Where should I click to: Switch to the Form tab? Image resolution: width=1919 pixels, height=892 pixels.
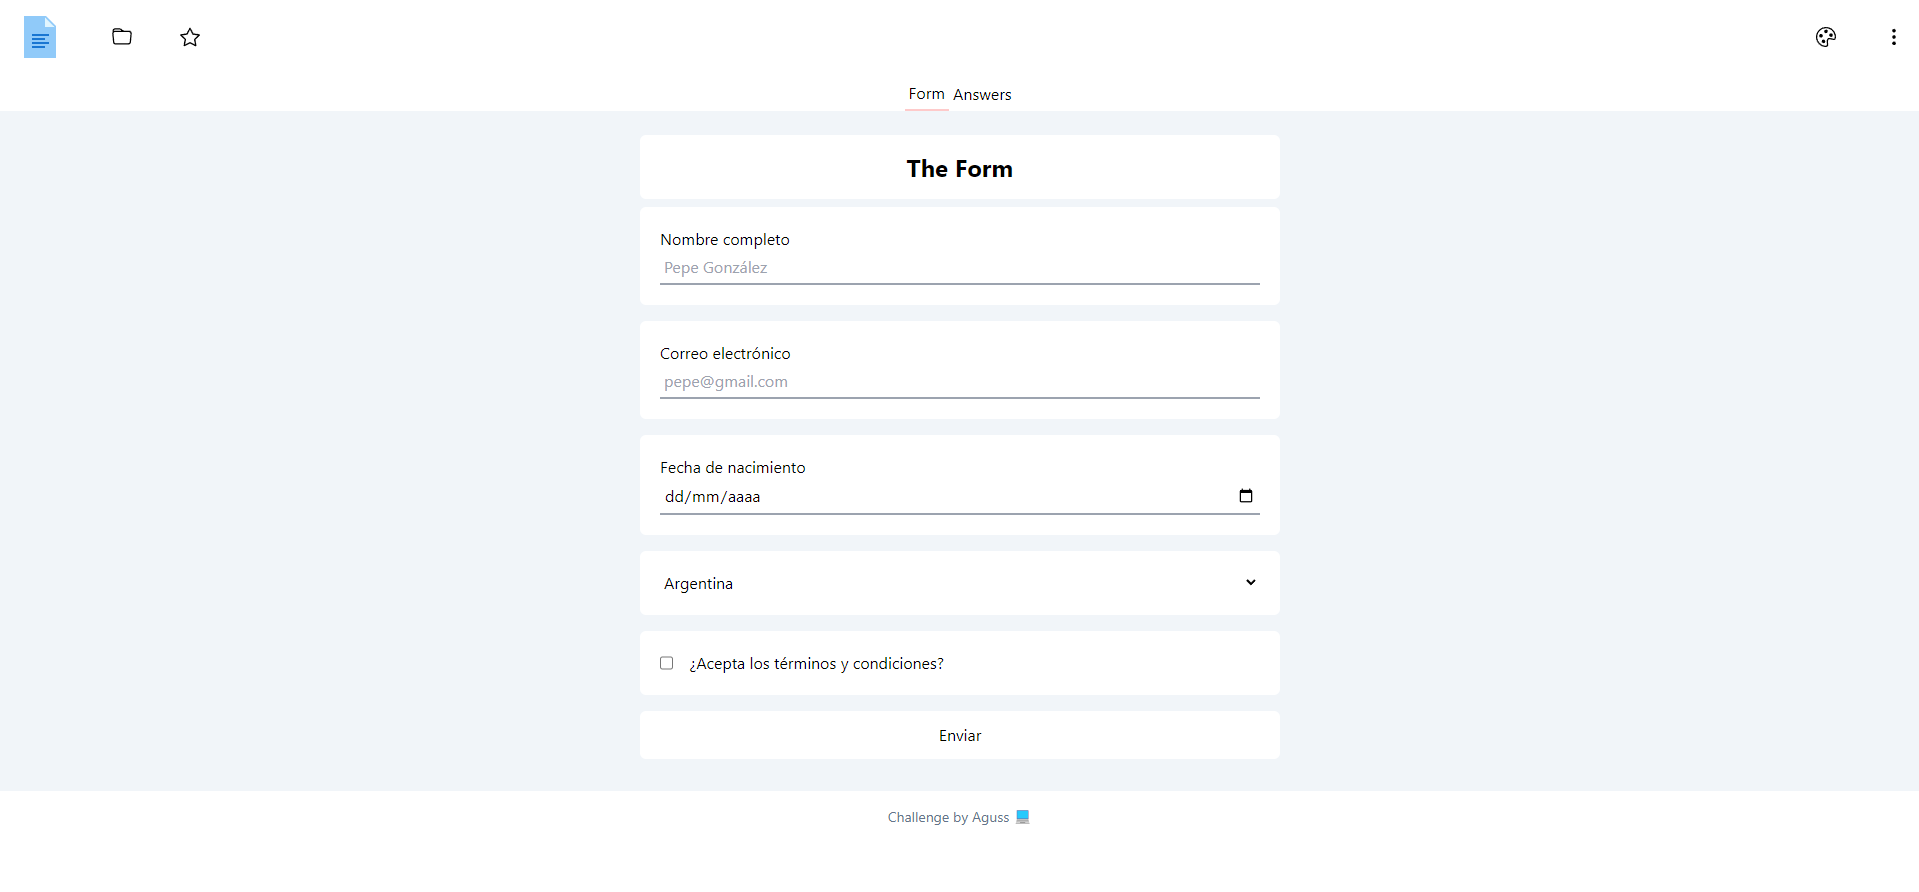click(x=926, y=94)
